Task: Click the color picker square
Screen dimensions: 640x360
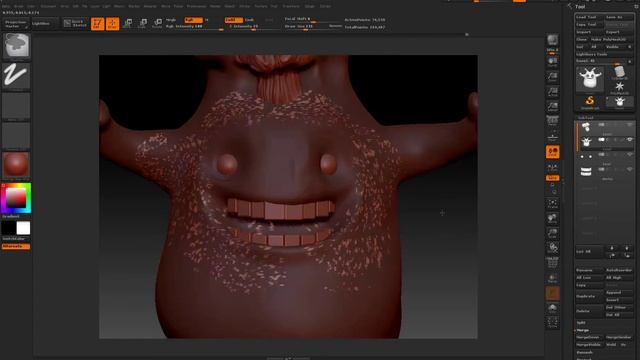Action: 16,198
